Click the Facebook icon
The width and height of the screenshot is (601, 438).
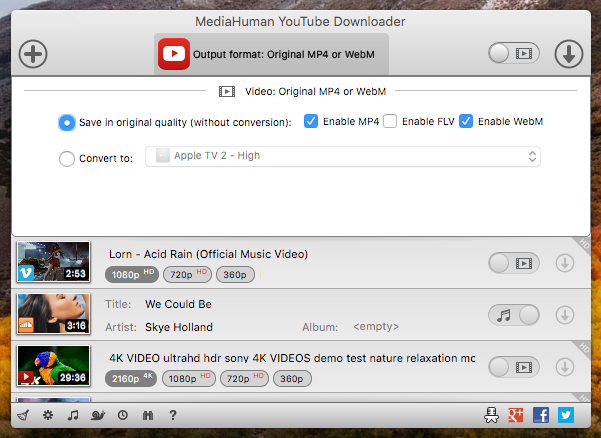click(x=541, y=415)
